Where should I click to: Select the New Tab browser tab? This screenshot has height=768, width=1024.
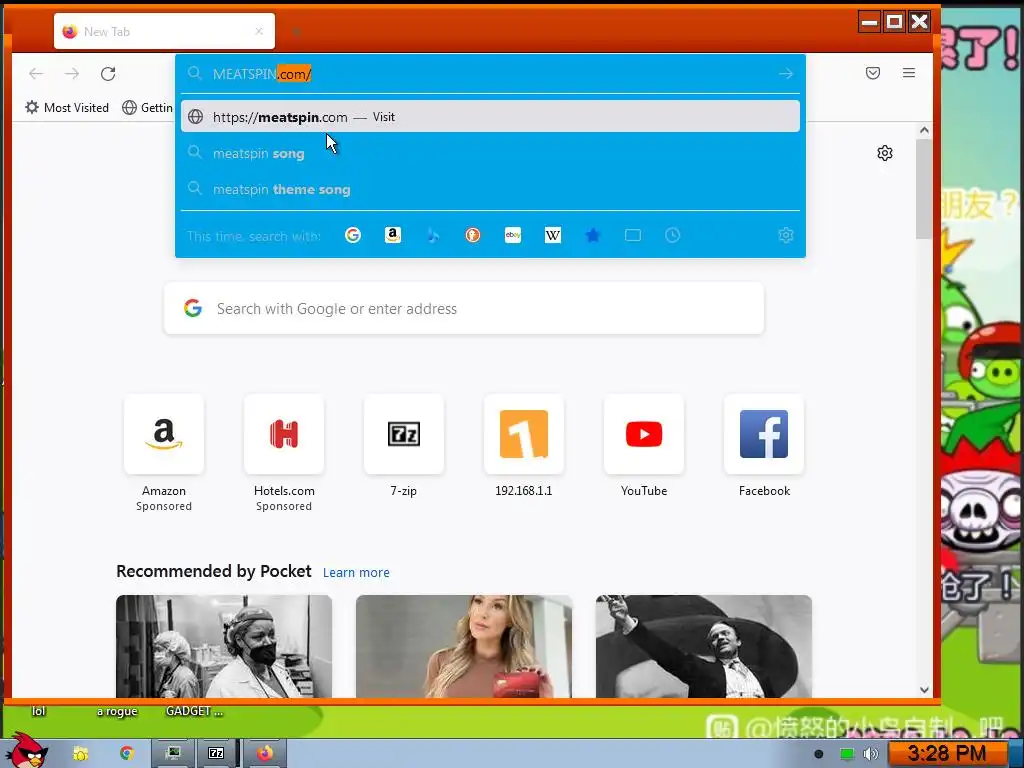pos(164,31)
